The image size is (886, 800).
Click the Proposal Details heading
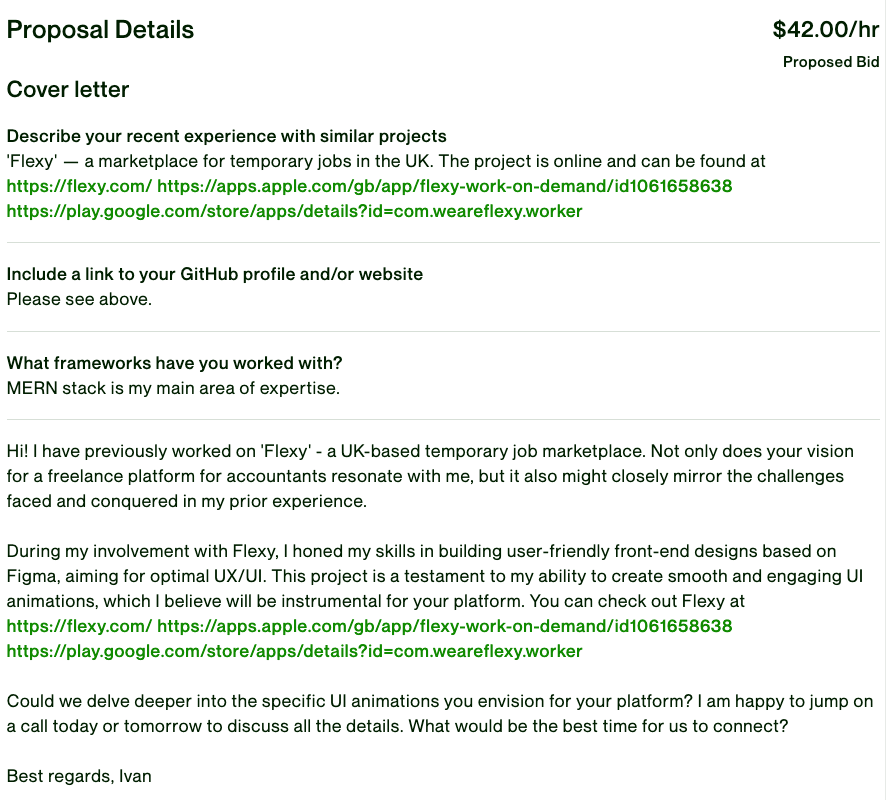click(100, 30)
